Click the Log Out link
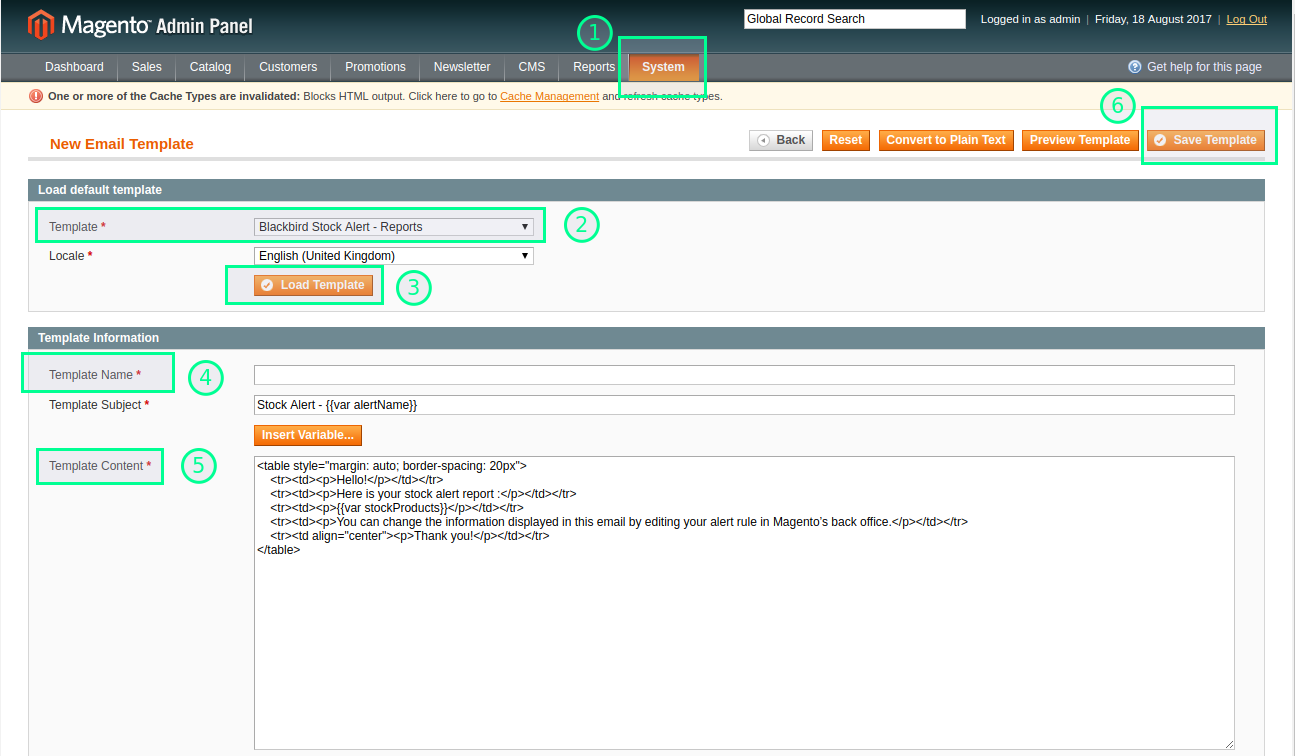1295x756 pixels. [x=1246, y=19]
